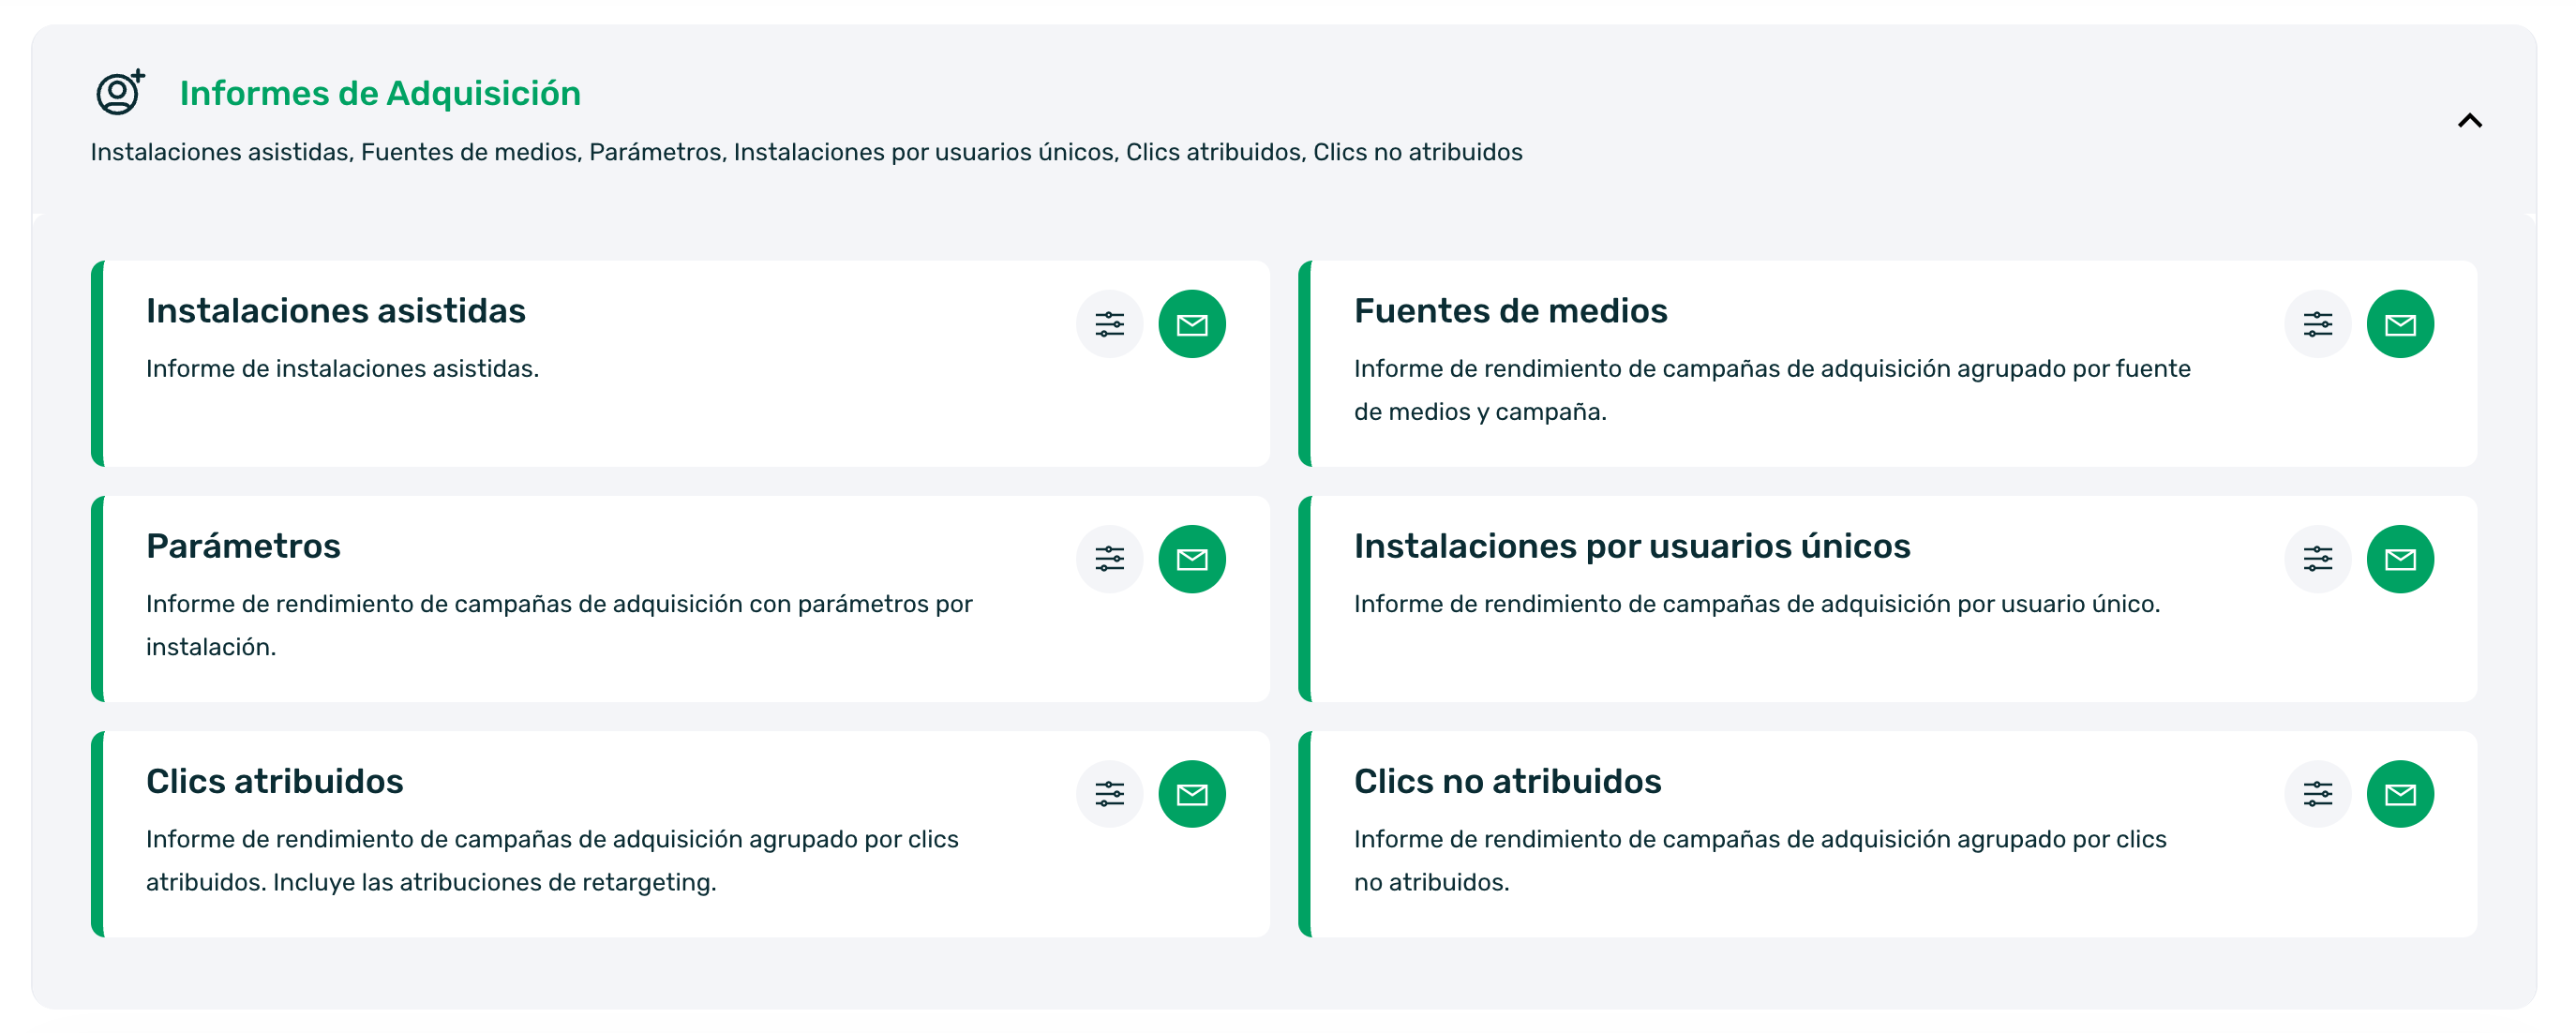
Task: Open filter settings for Instalaciones asistidas report
Action: point(1109,323)
